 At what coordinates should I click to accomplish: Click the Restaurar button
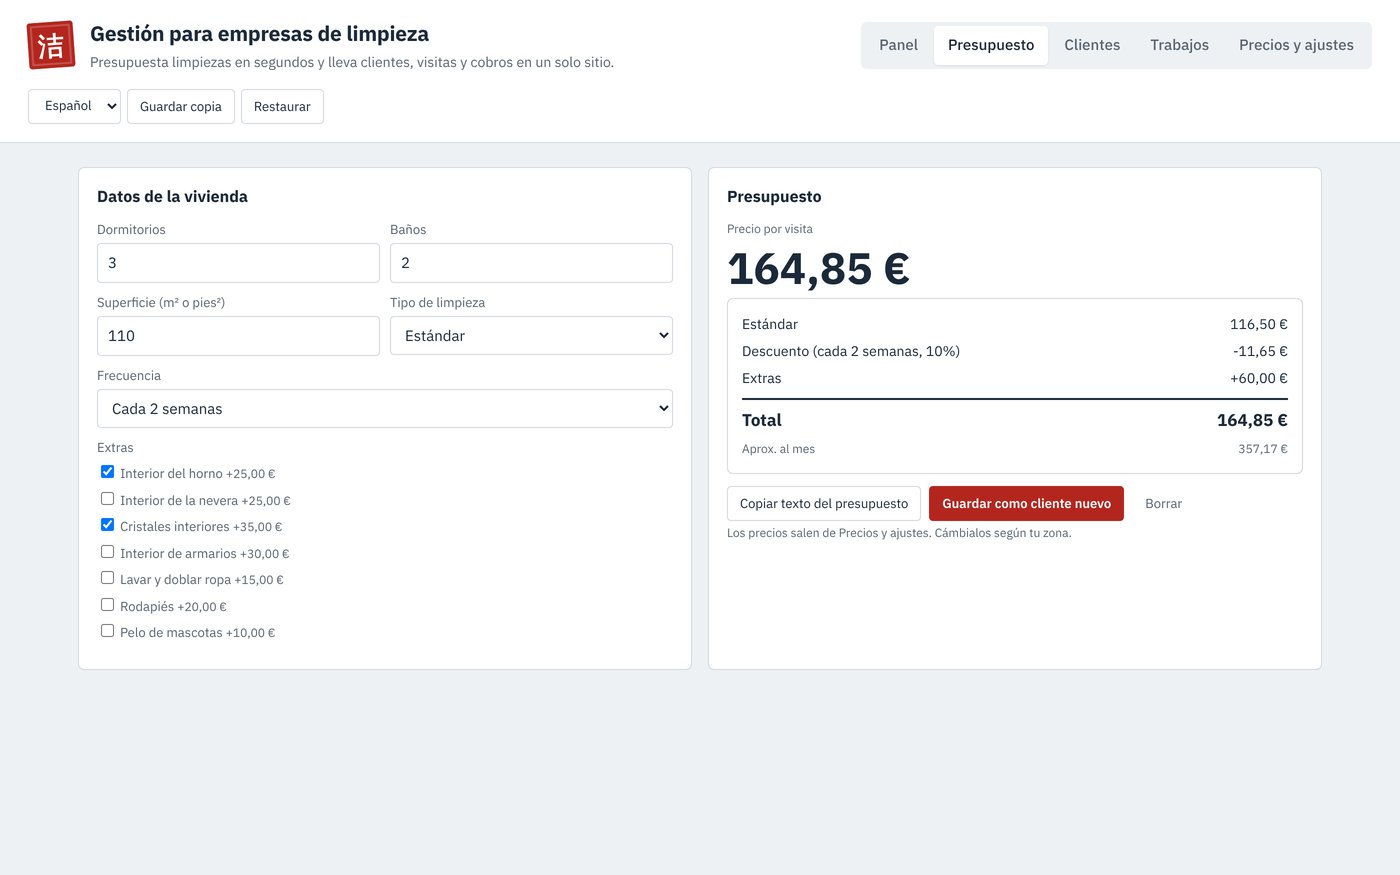pyautogui.click(x=282, y=106)
